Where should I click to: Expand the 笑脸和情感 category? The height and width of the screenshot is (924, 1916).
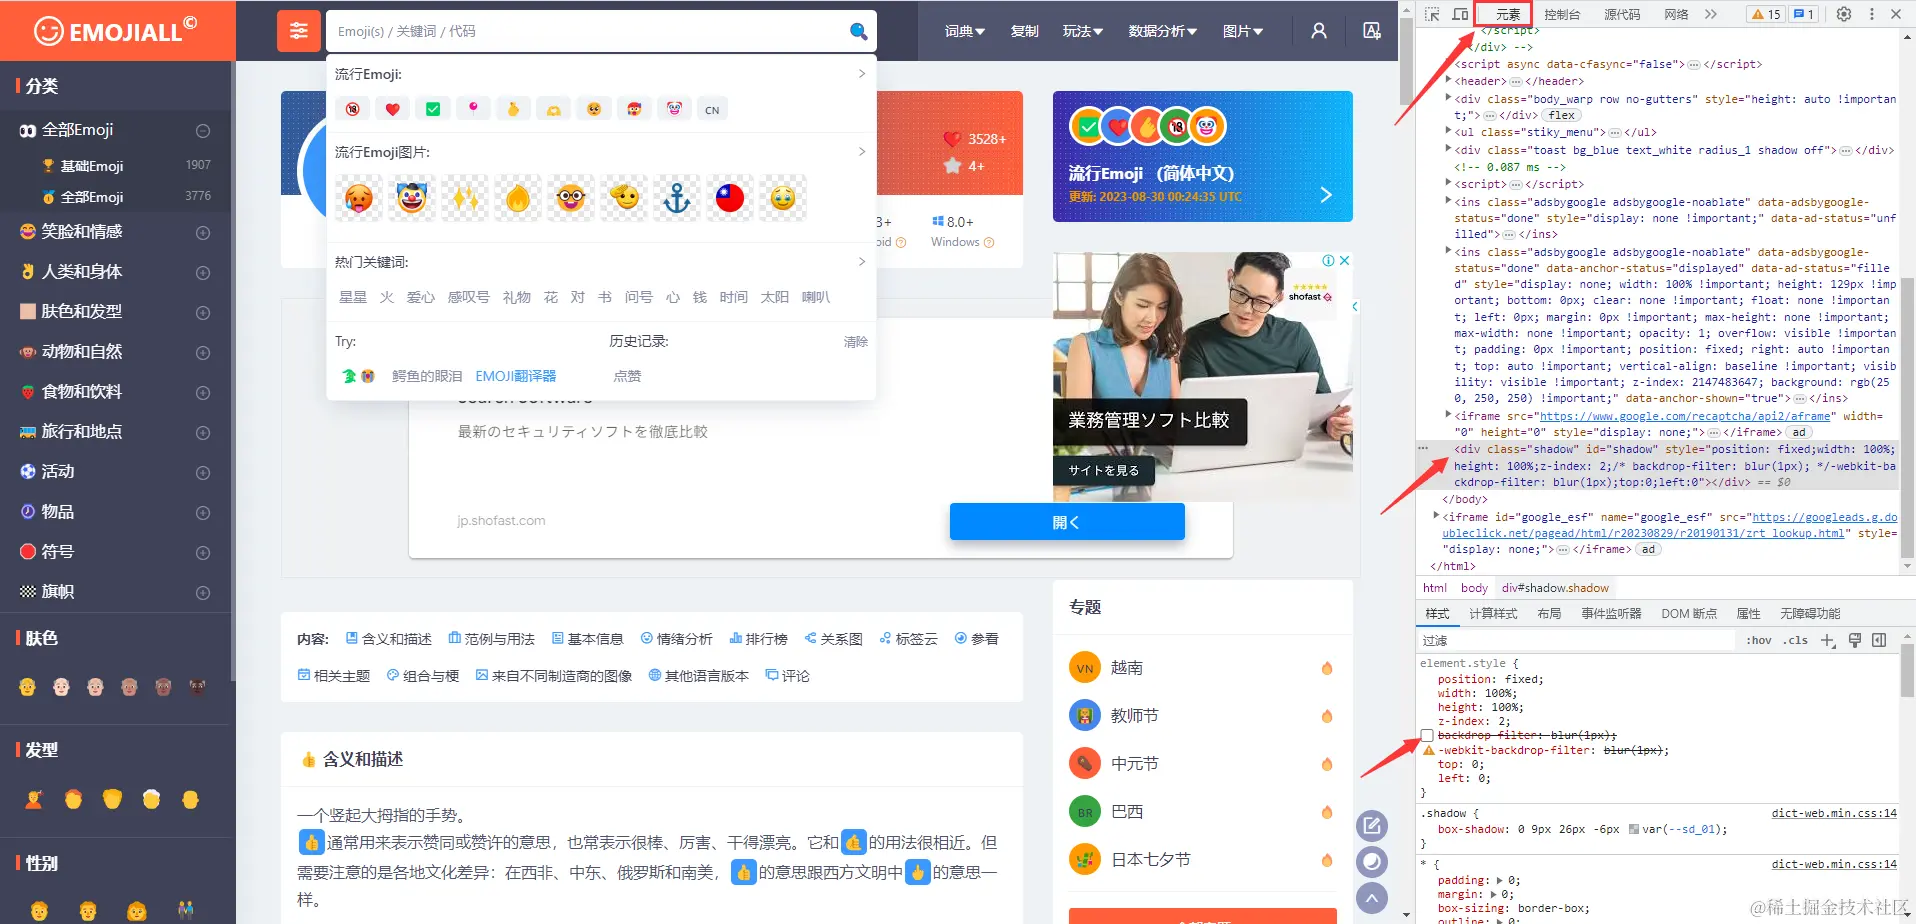click(203, 232)
